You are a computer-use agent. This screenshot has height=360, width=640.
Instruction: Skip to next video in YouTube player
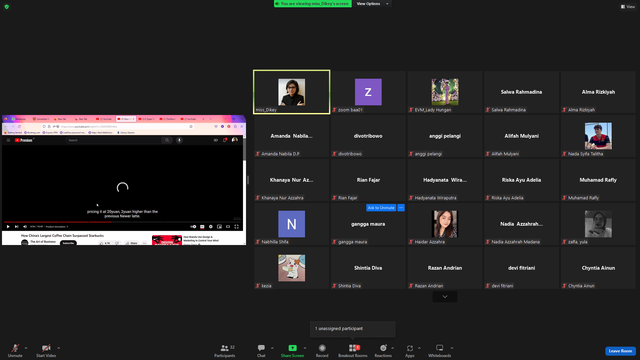[16, 227]
